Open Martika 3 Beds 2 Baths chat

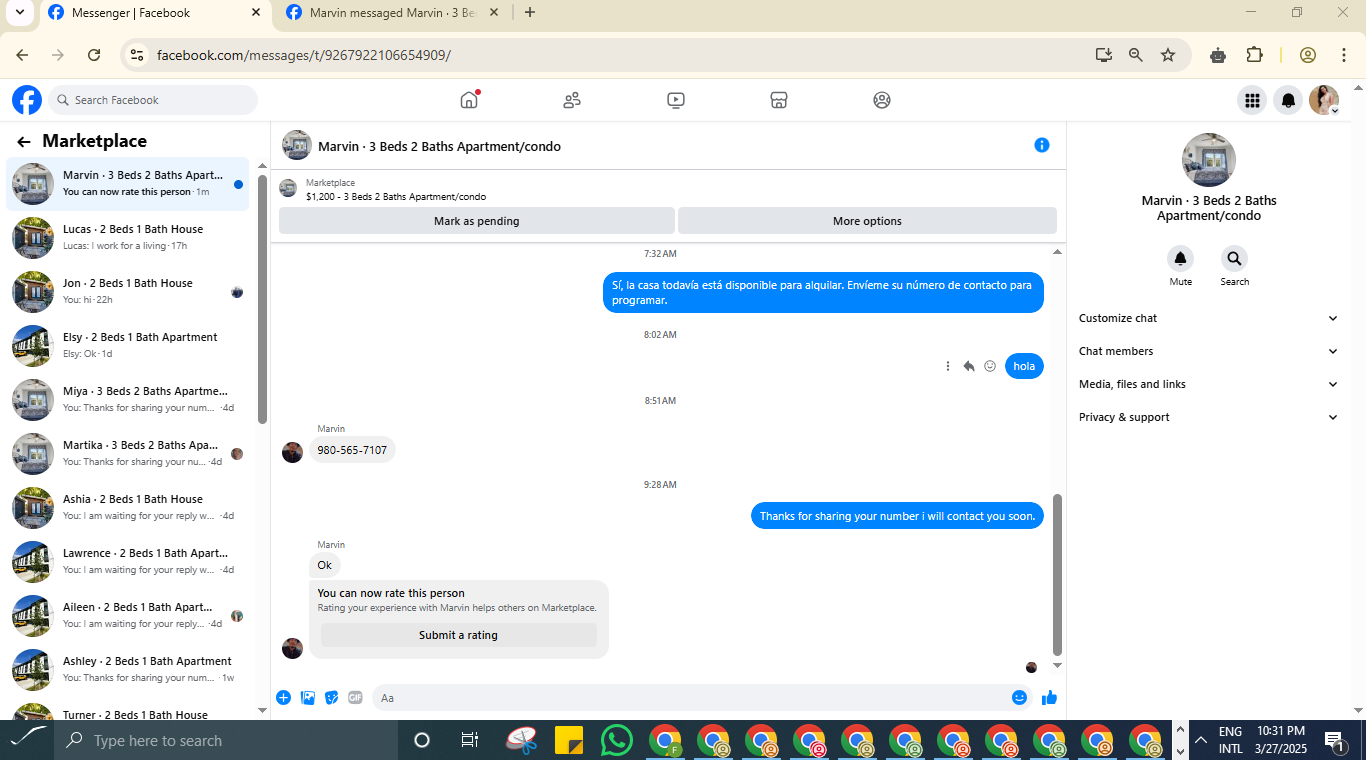pyautogui.click(x=128, y=454)
